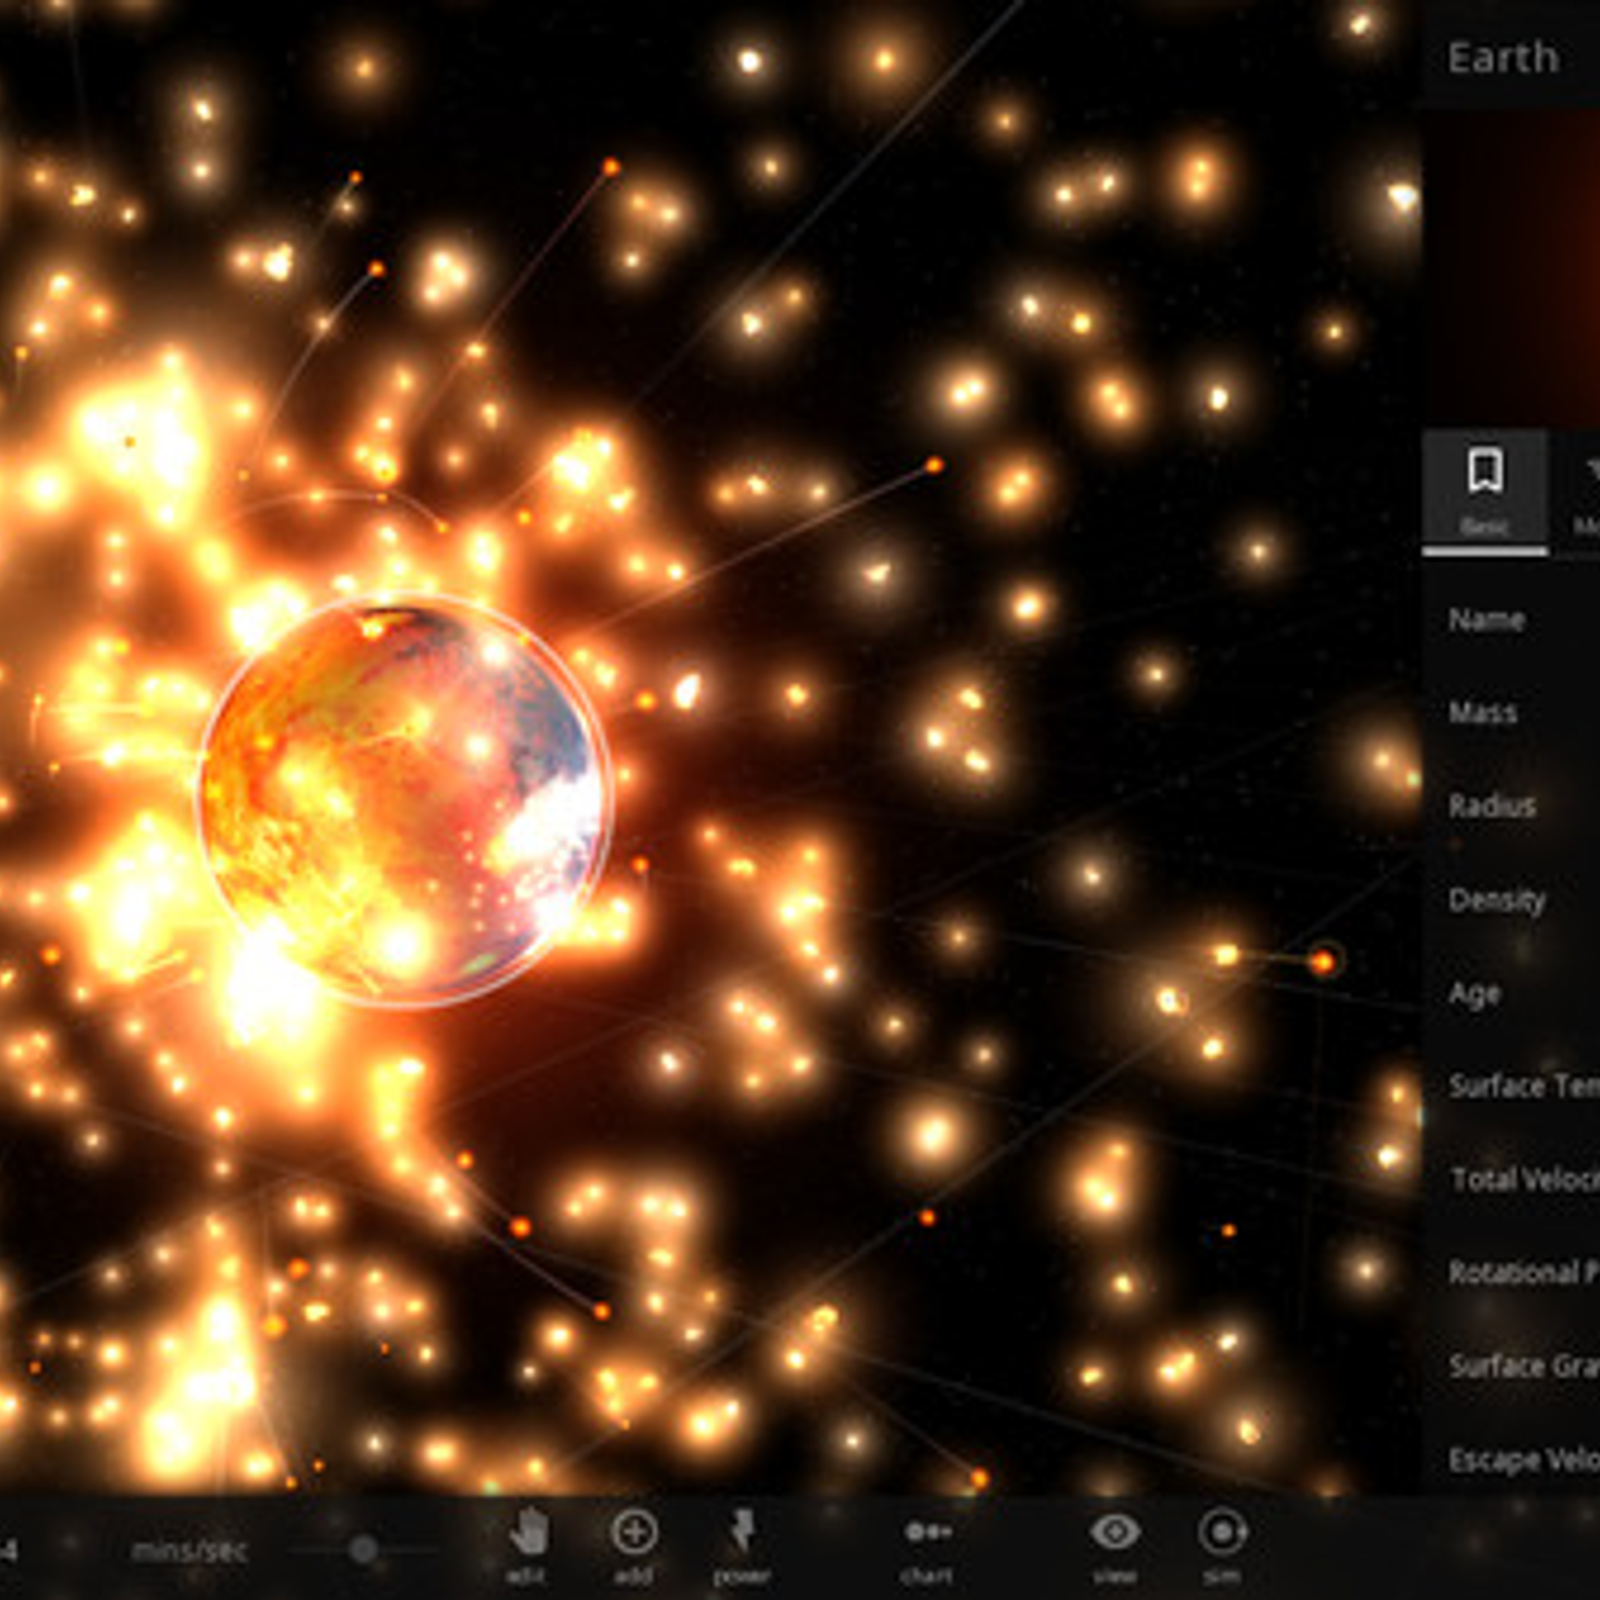Select the Rotational Period property row
The width and height of the screenshot is (1600, 1600).
tap(1511, 1272)
